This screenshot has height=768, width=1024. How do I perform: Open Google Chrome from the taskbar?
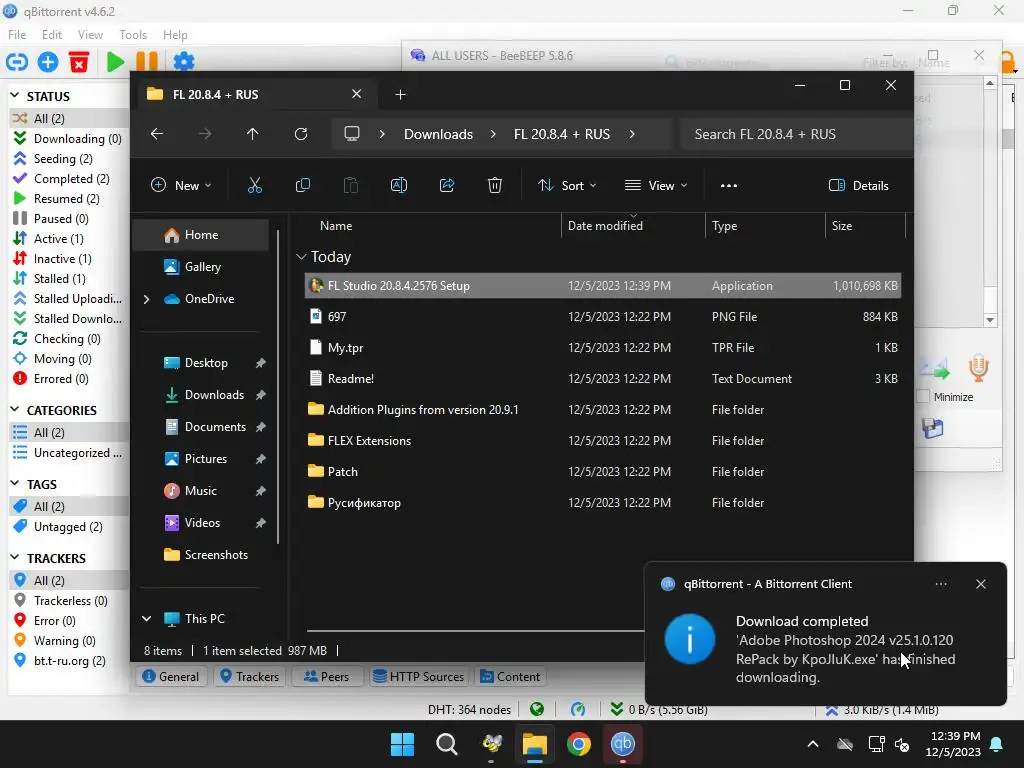(x=579, y=744)
